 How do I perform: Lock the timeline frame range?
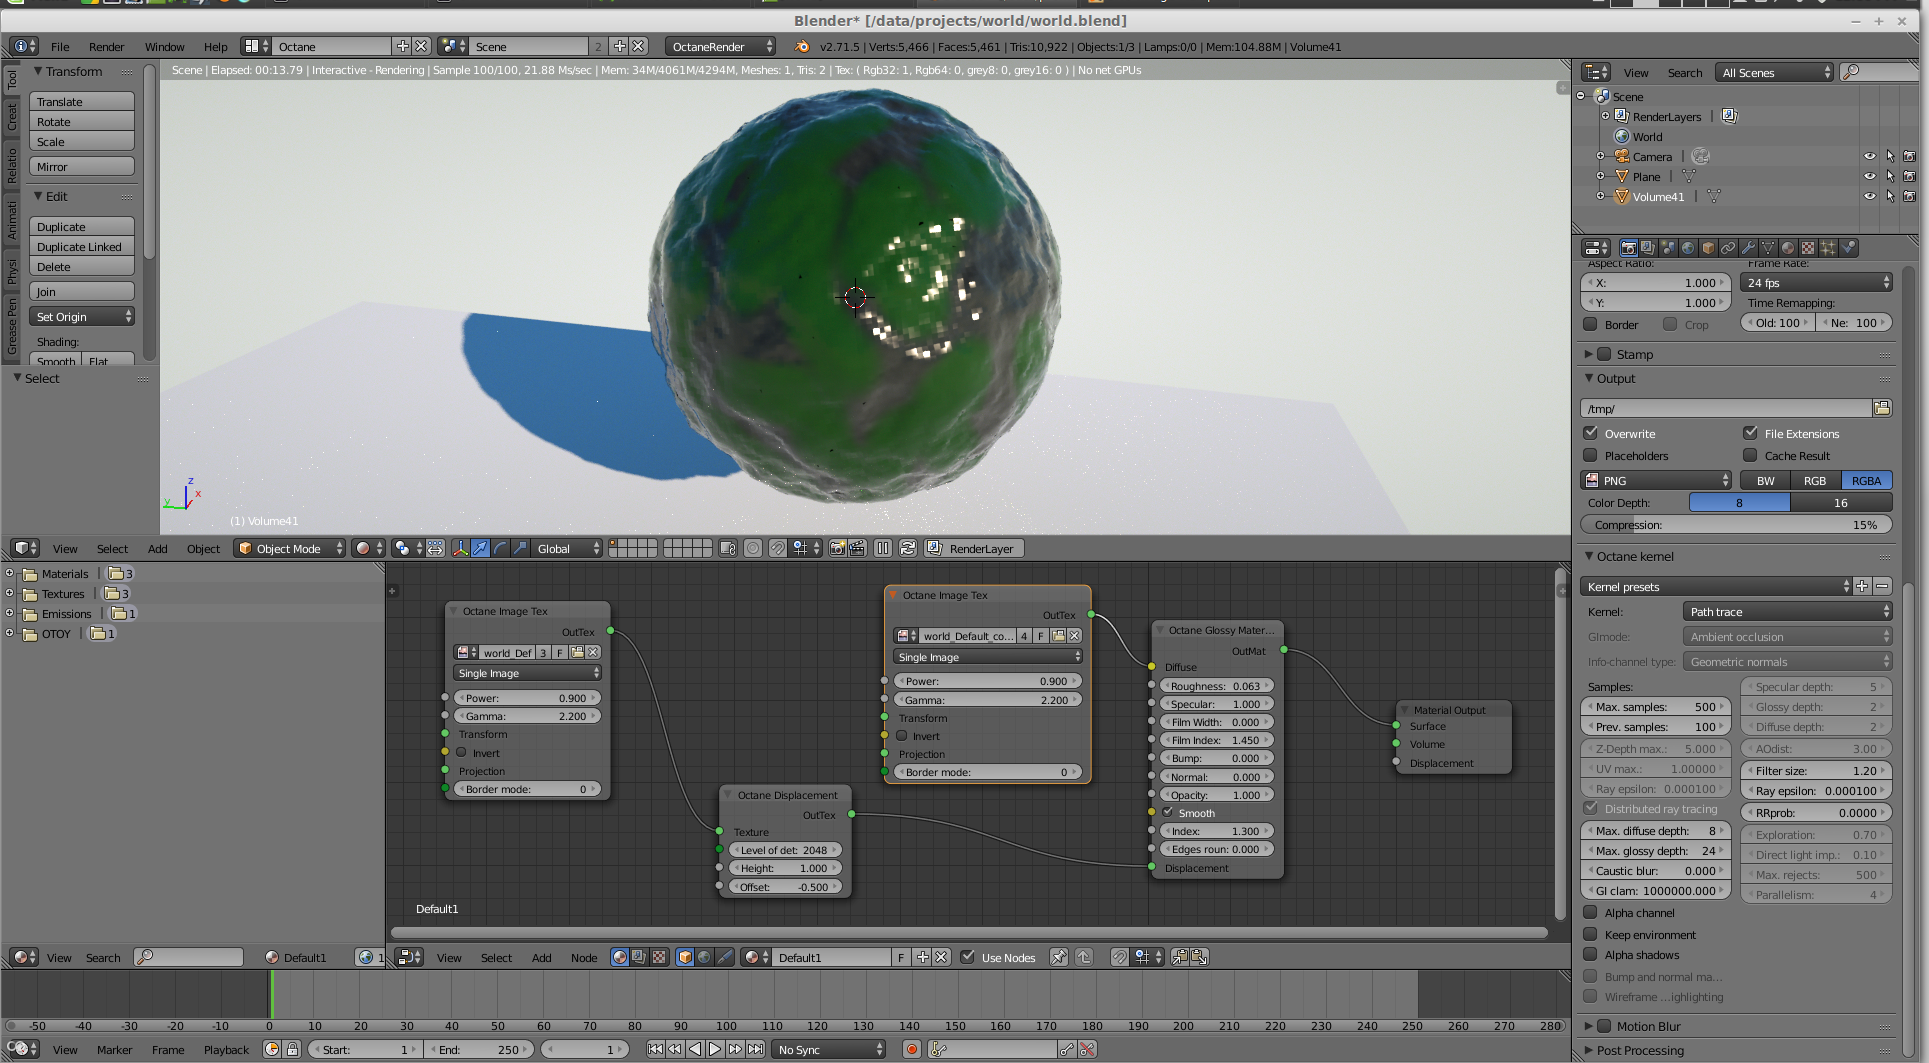[x=292, y=1049]
